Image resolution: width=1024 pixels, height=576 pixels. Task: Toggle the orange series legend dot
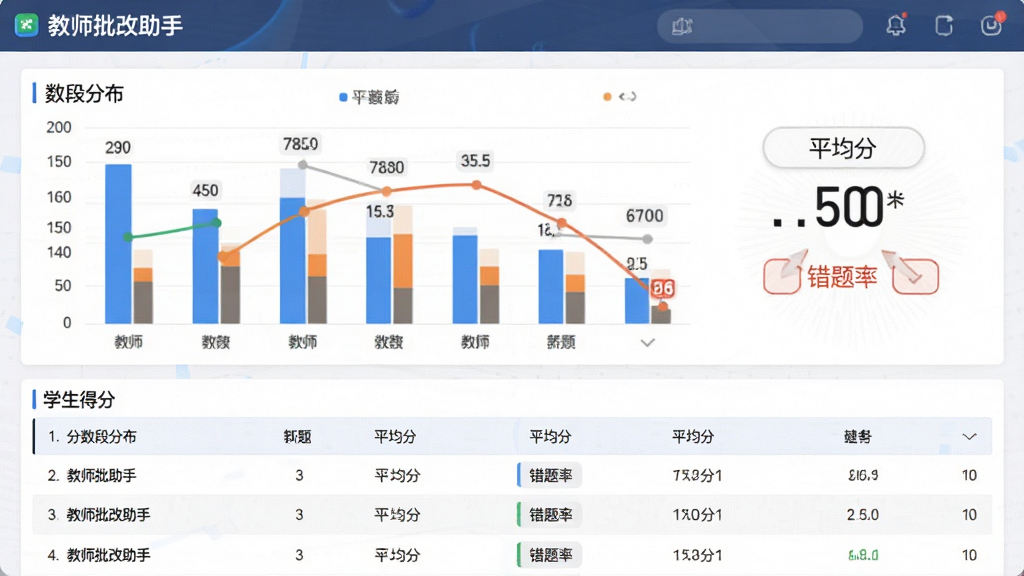pyautogui.click(x=607, y=97)
